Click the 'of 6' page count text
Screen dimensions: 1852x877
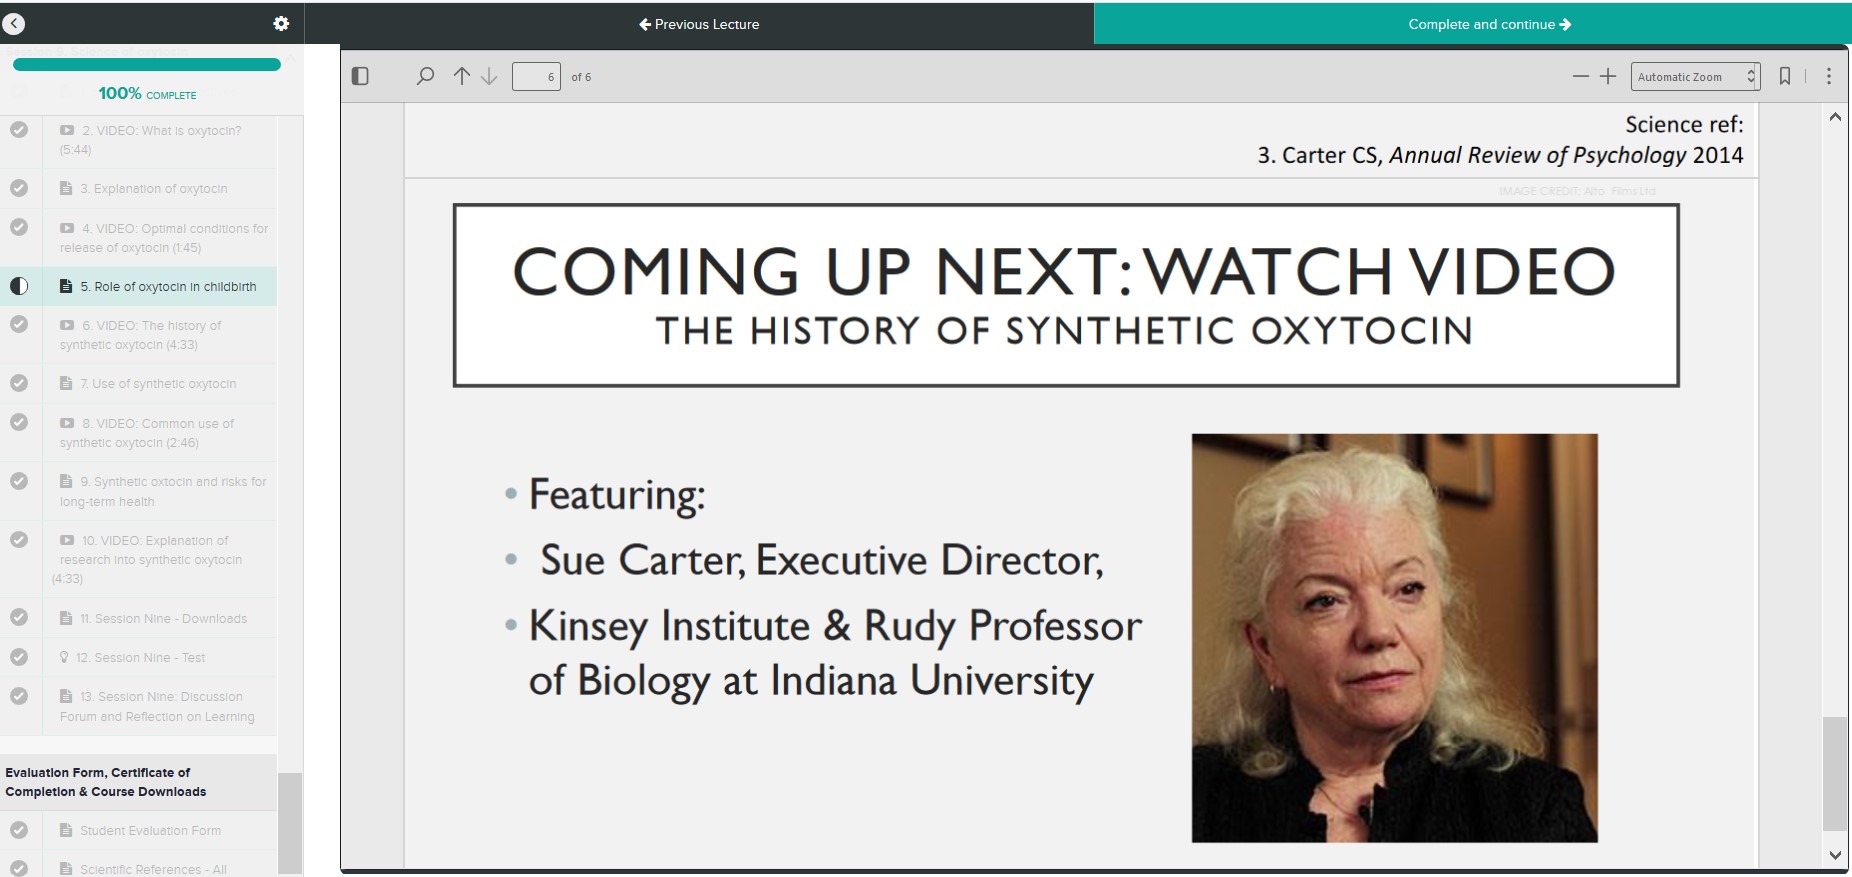click(x=581, y=77)
